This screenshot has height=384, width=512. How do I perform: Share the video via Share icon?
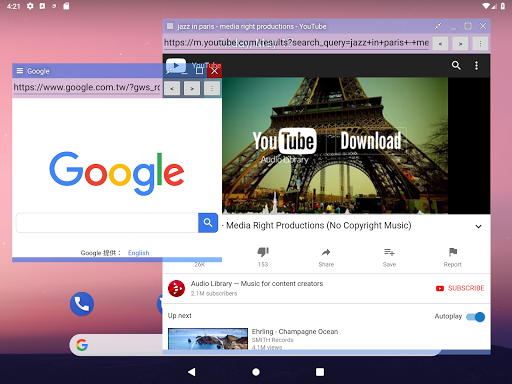(326, 252)
